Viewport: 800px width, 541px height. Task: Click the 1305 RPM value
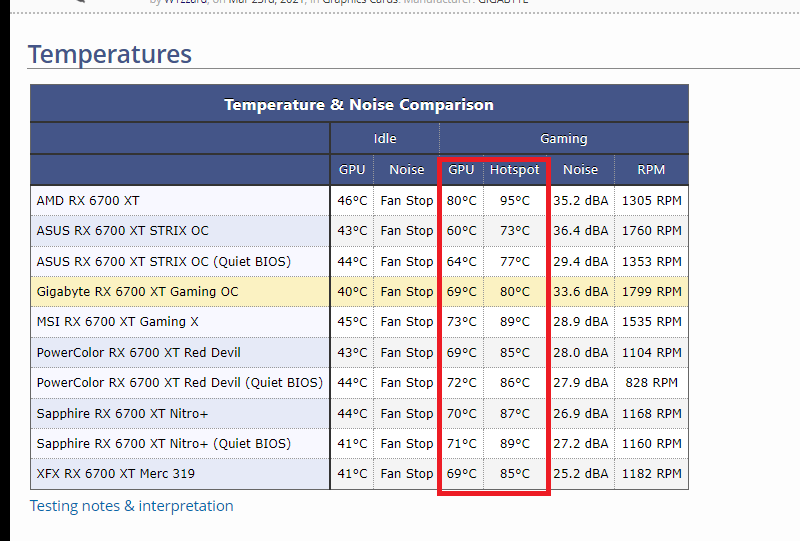click(x=652, y=201)
